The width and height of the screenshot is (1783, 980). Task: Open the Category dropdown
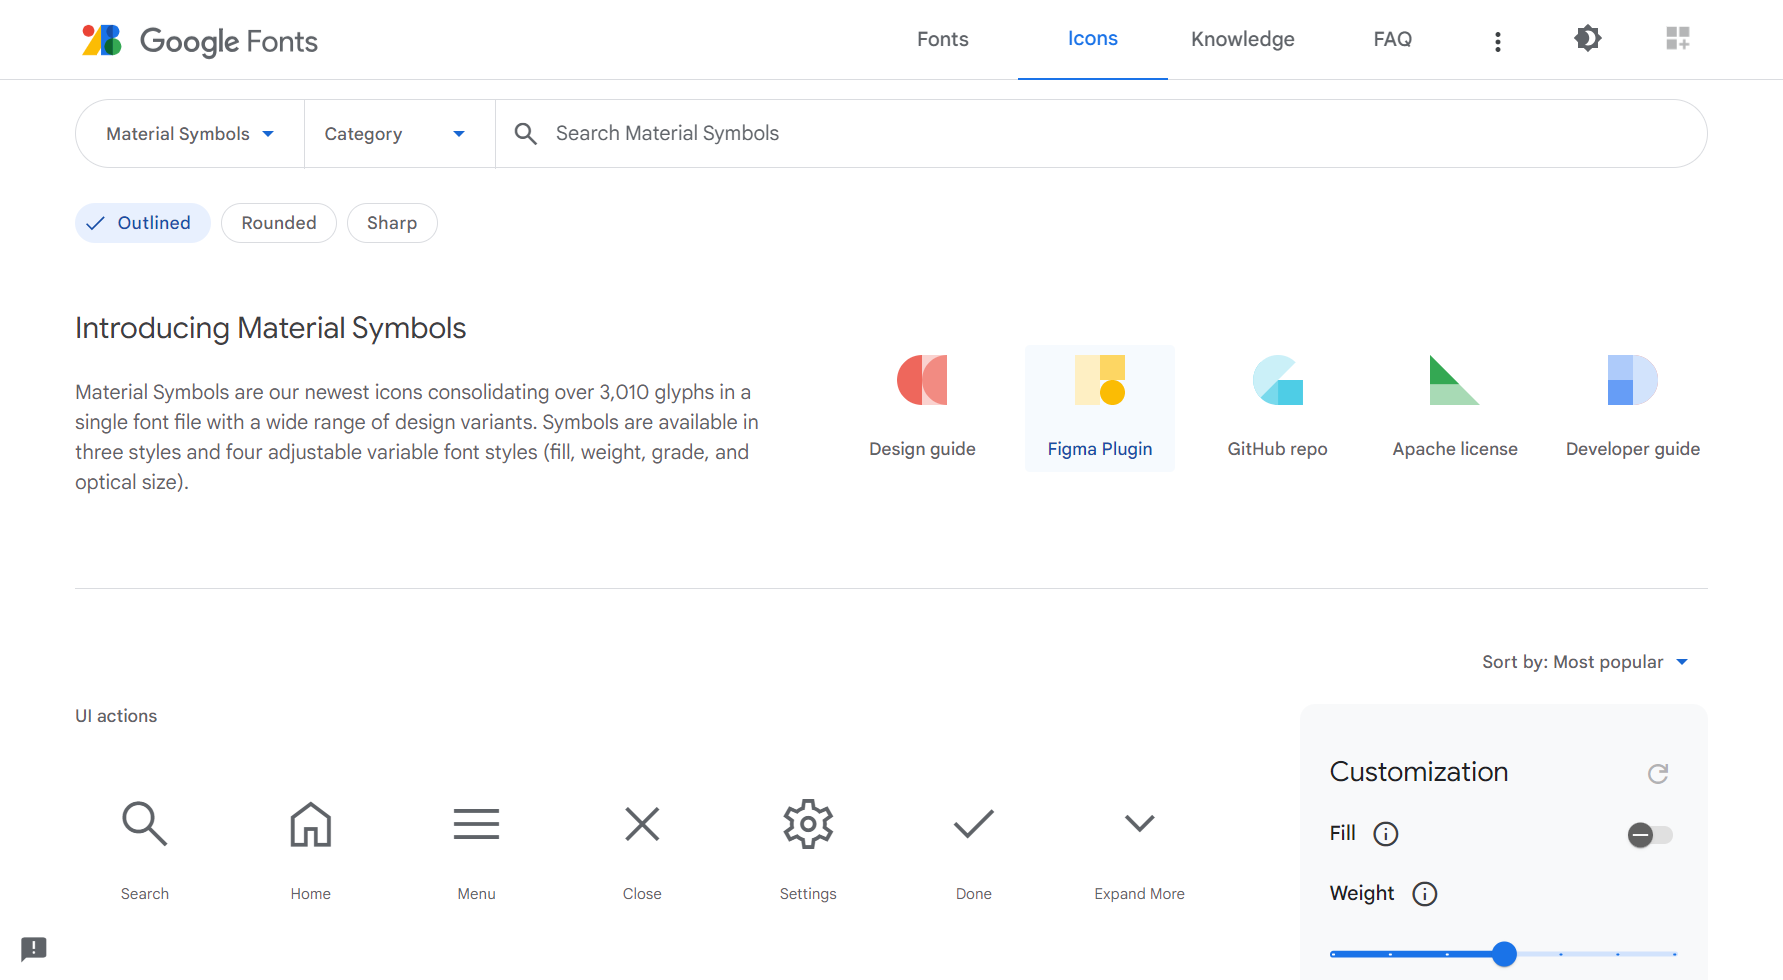[x=399, y=134]
